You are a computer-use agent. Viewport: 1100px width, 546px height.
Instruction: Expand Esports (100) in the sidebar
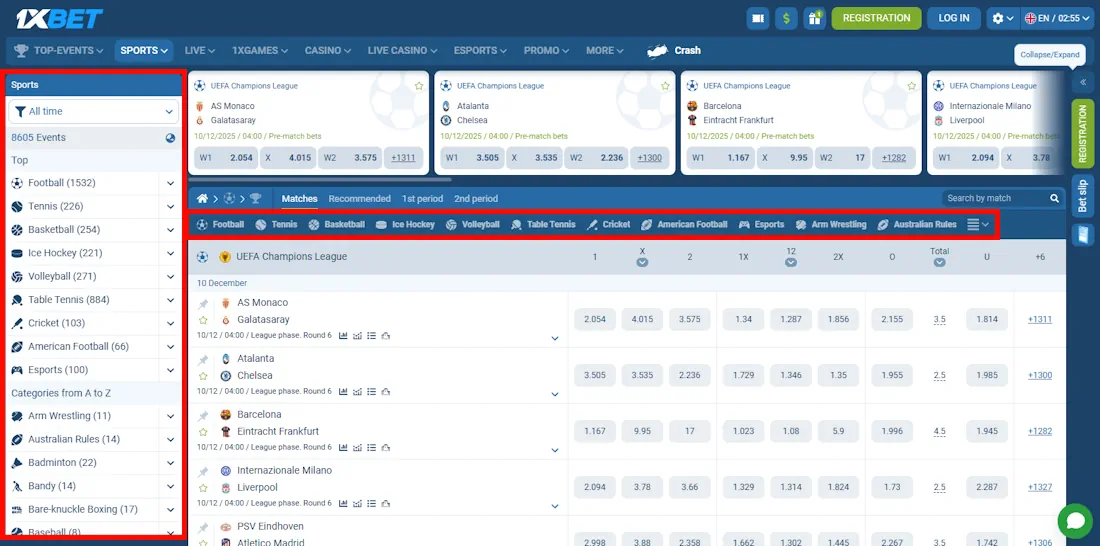(x=170, y=370)
